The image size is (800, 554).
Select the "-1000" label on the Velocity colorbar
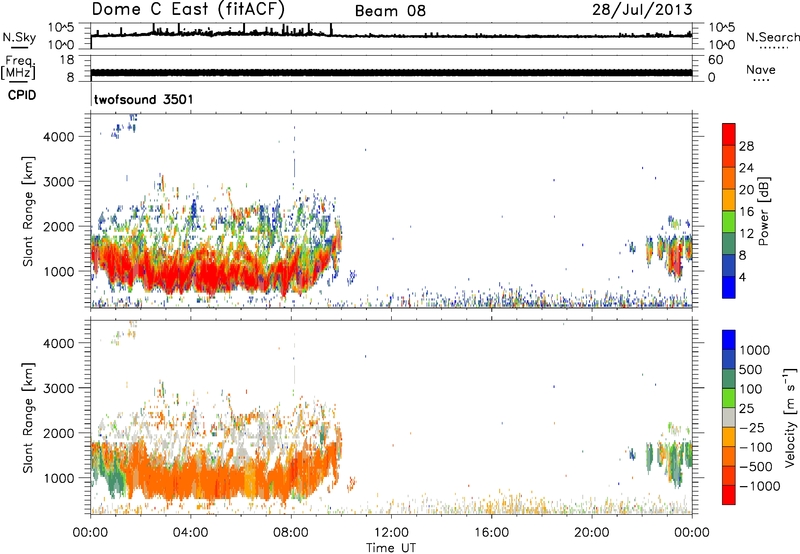[x=759, y=486]
